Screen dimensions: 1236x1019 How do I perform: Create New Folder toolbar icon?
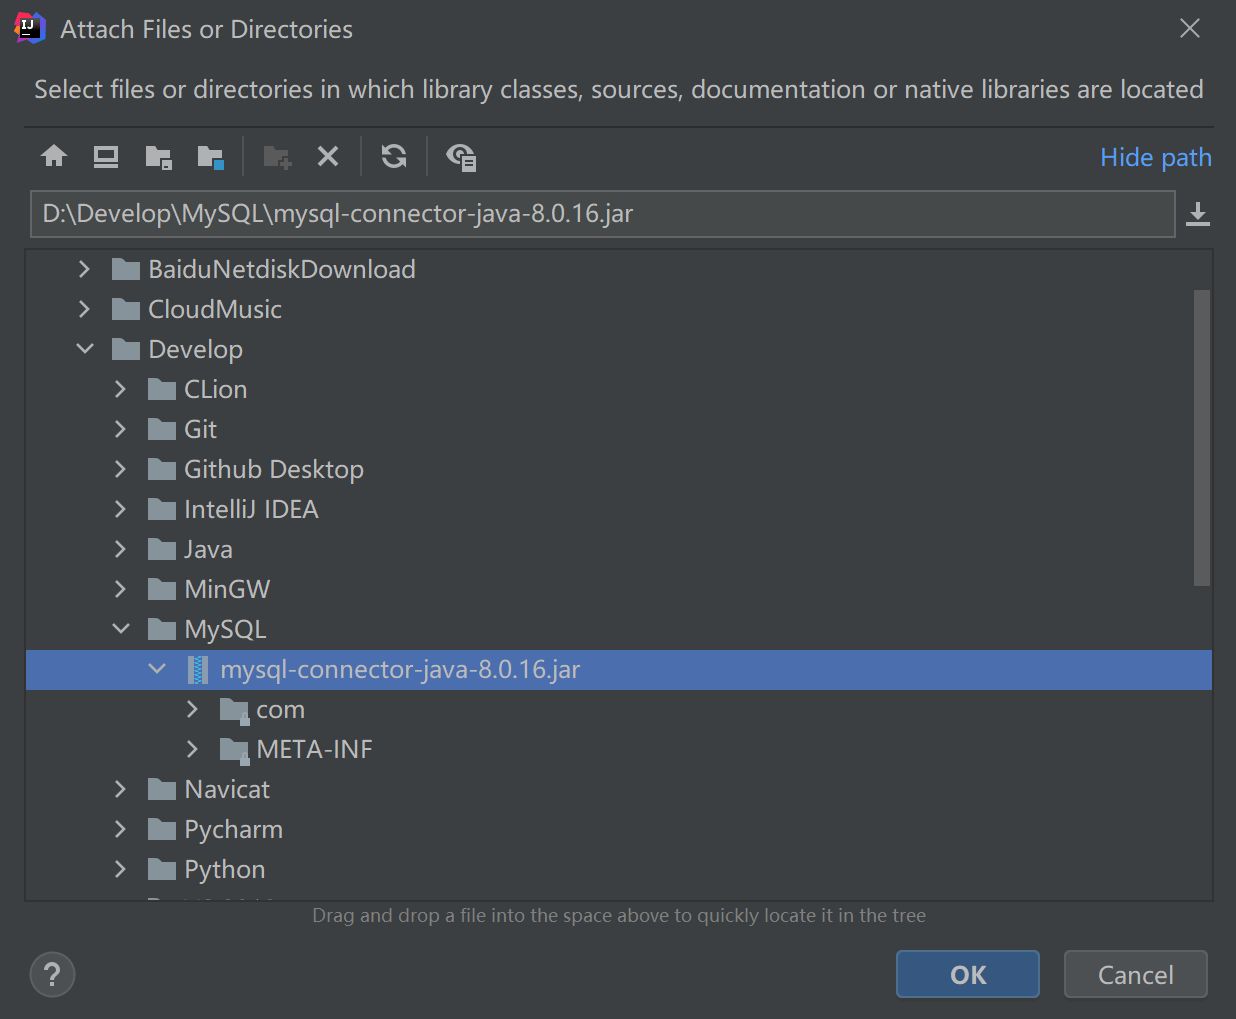click(277, 157)
